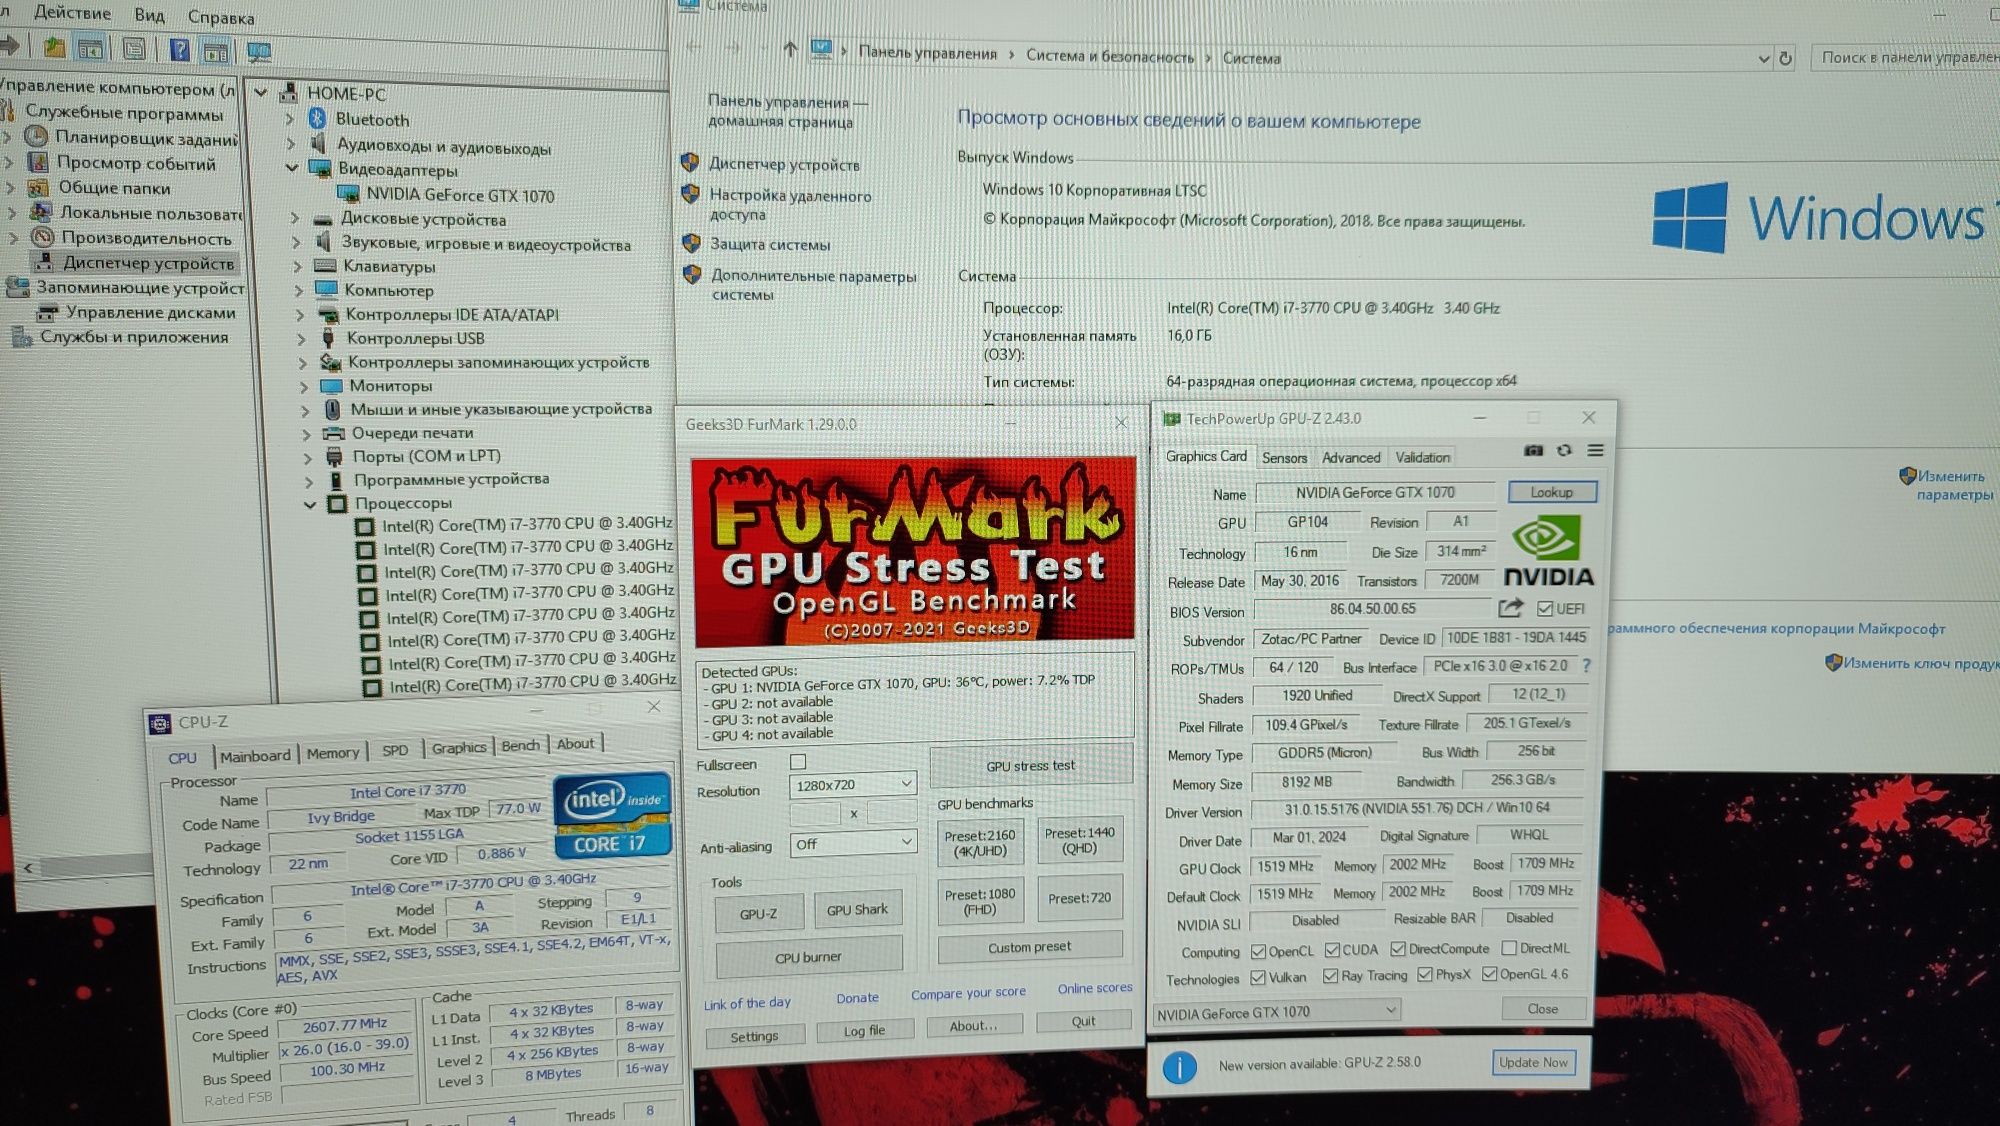Collapse the Процессоры tree node

[310, 504]
